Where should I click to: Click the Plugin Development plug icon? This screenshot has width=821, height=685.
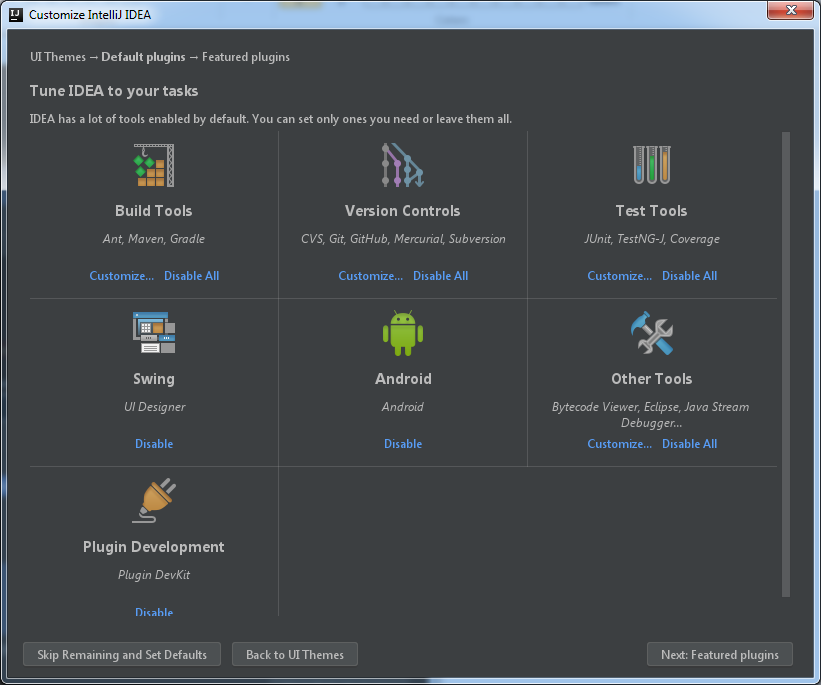(x=154, y=501)
